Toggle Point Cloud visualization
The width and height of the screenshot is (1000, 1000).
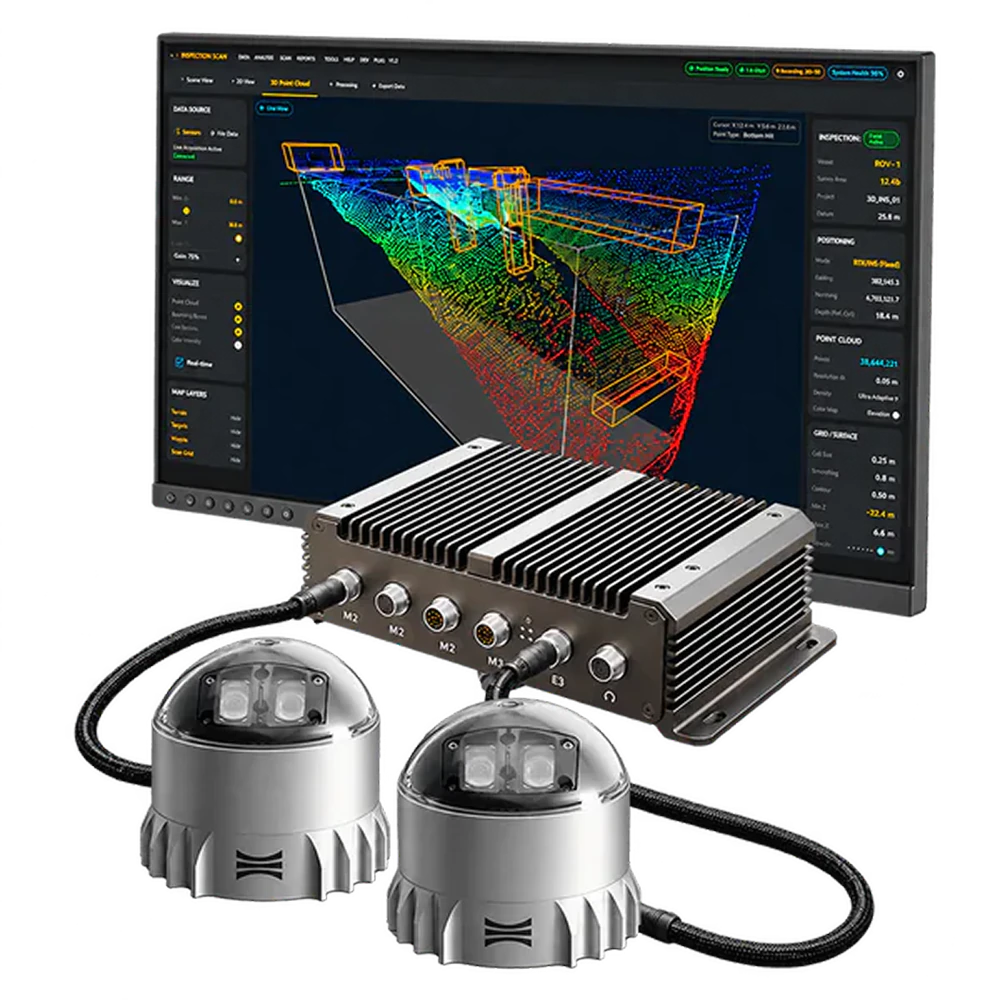(238, 306)
